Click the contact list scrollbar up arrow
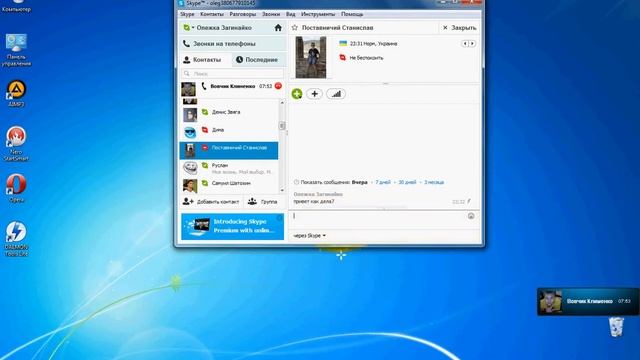The width and height of the screenshot is (640, 360). click(282, 103)
